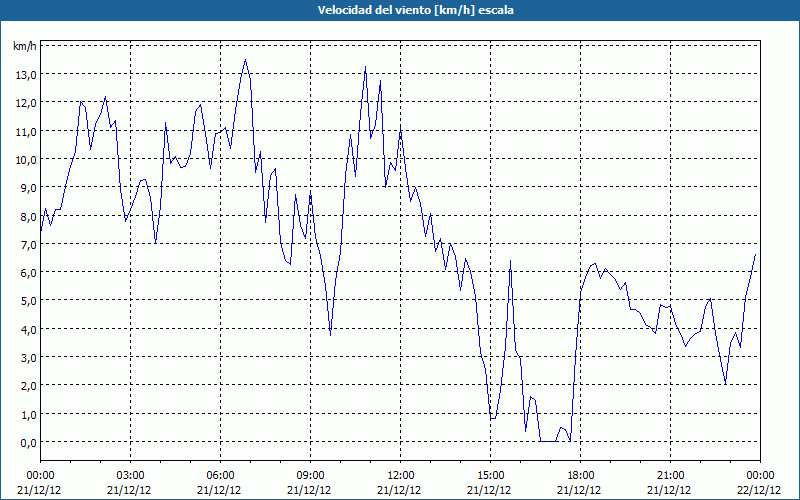Click the "15:00" time label
Viewport: 800px width, 500px height.
(491, 476)
